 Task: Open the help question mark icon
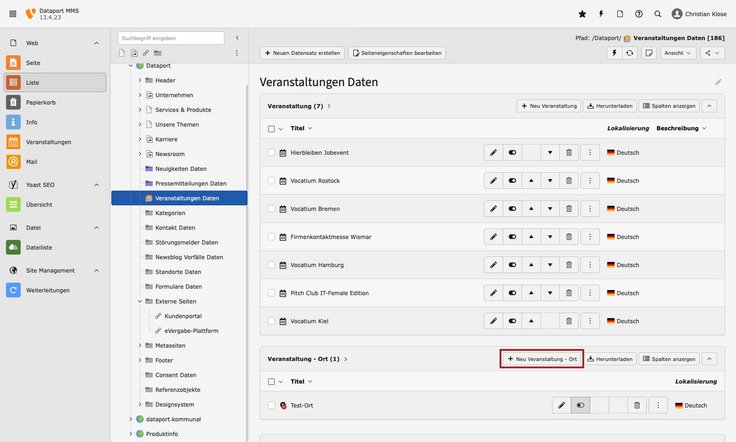pos(639,14)
